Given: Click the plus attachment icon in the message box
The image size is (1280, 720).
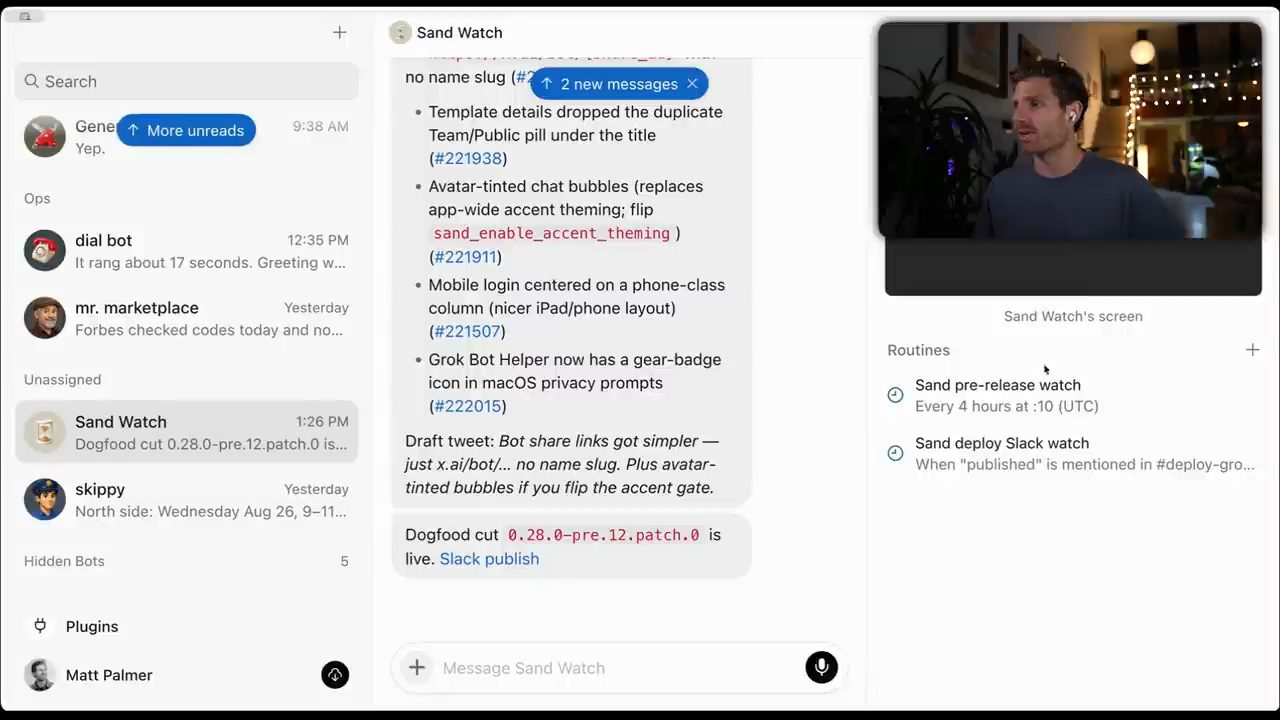Looking at the screenshot, I should (x=417, y=668).
